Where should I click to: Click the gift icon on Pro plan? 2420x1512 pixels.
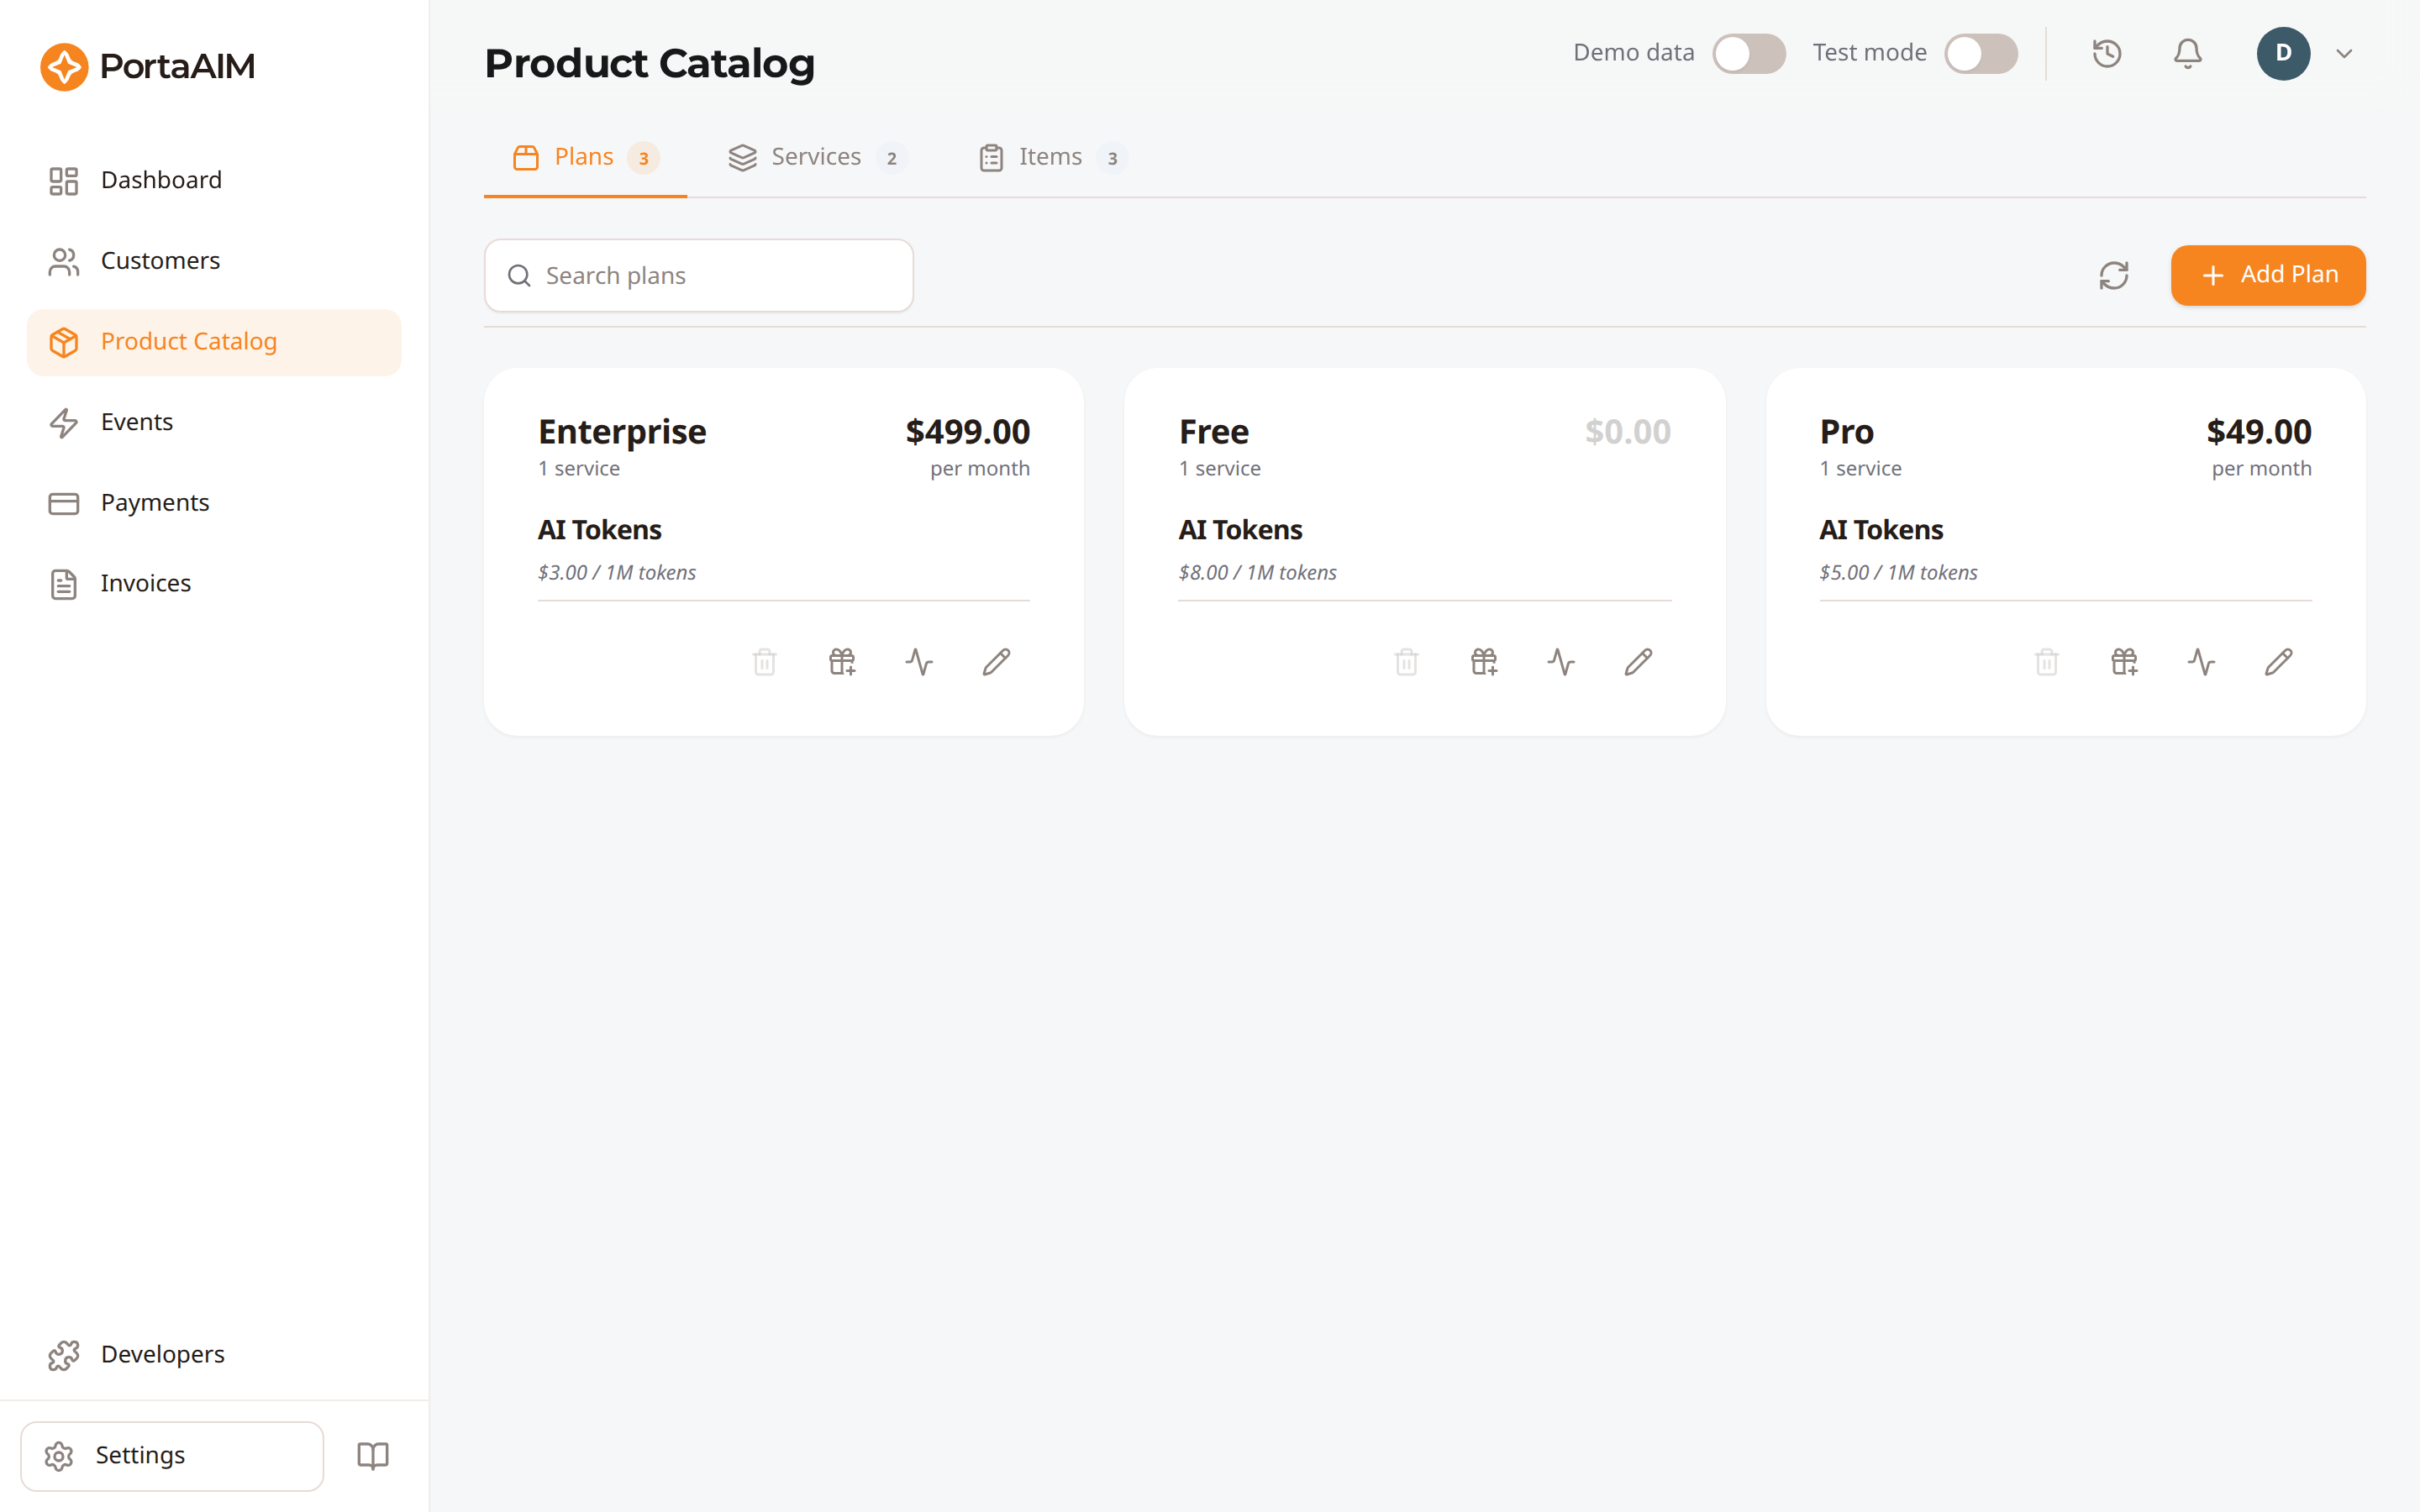pos(2124,662)
